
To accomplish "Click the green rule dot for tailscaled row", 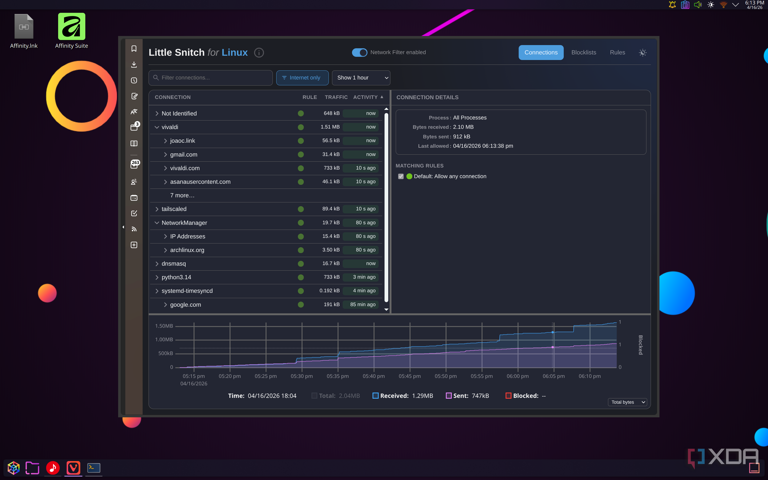I will point(301,209).
